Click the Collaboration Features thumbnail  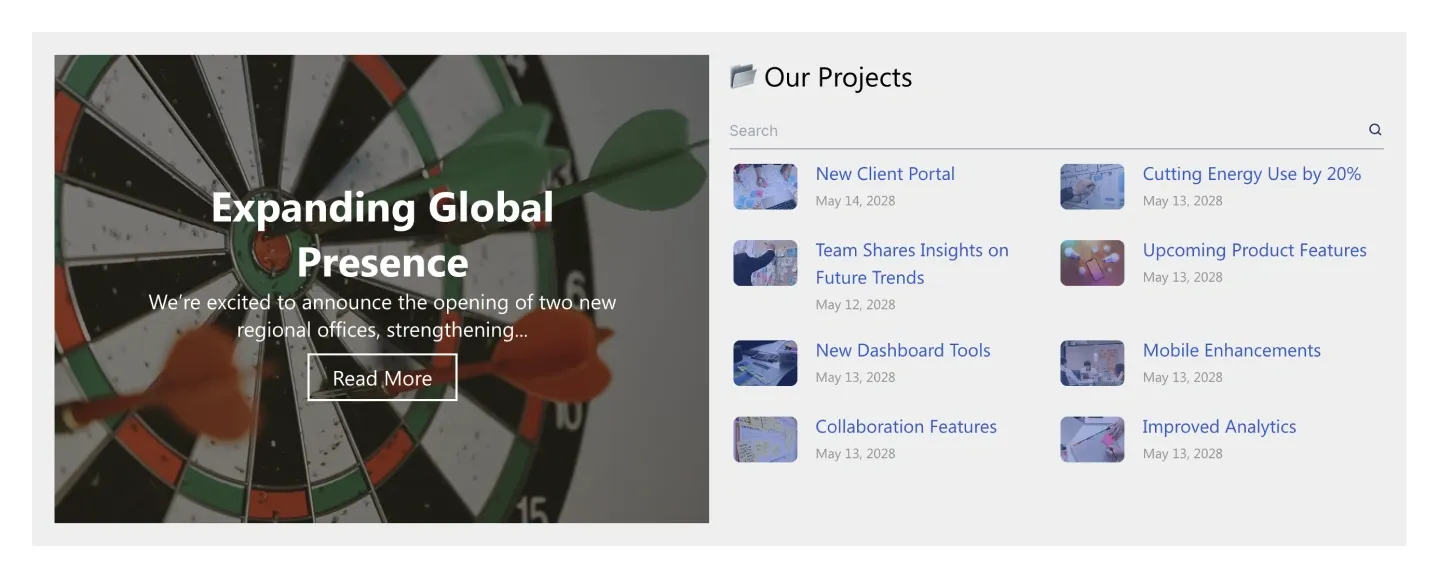point(765,439)
